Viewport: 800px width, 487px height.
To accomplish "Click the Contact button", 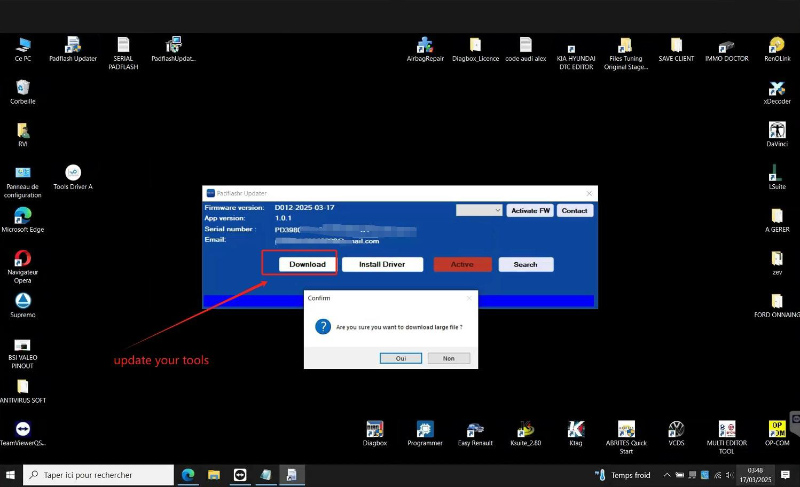I will point(575,211).
